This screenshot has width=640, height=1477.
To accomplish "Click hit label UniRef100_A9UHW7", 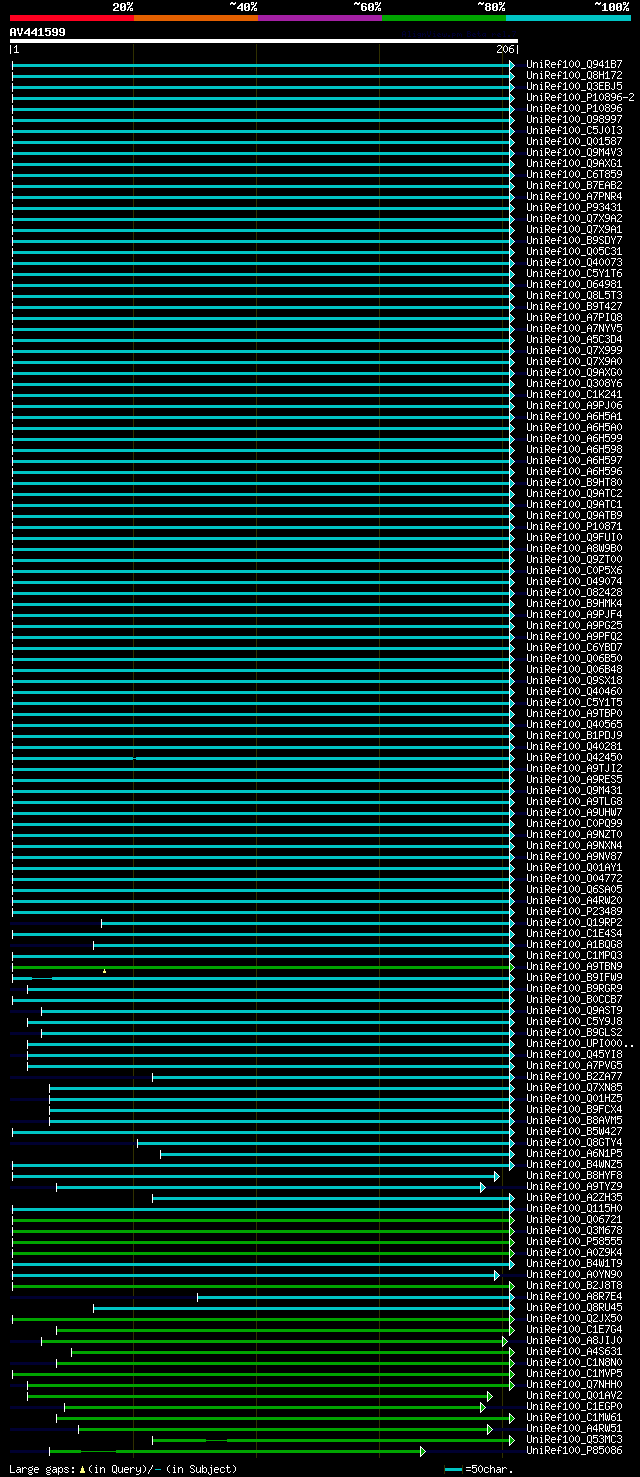I will point(574,812).
